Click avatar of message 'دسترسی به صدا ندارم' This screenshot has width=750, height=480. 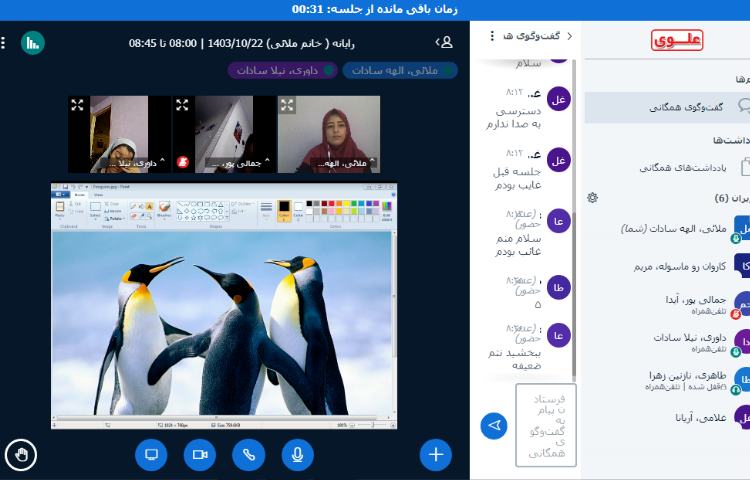[558, 99]
